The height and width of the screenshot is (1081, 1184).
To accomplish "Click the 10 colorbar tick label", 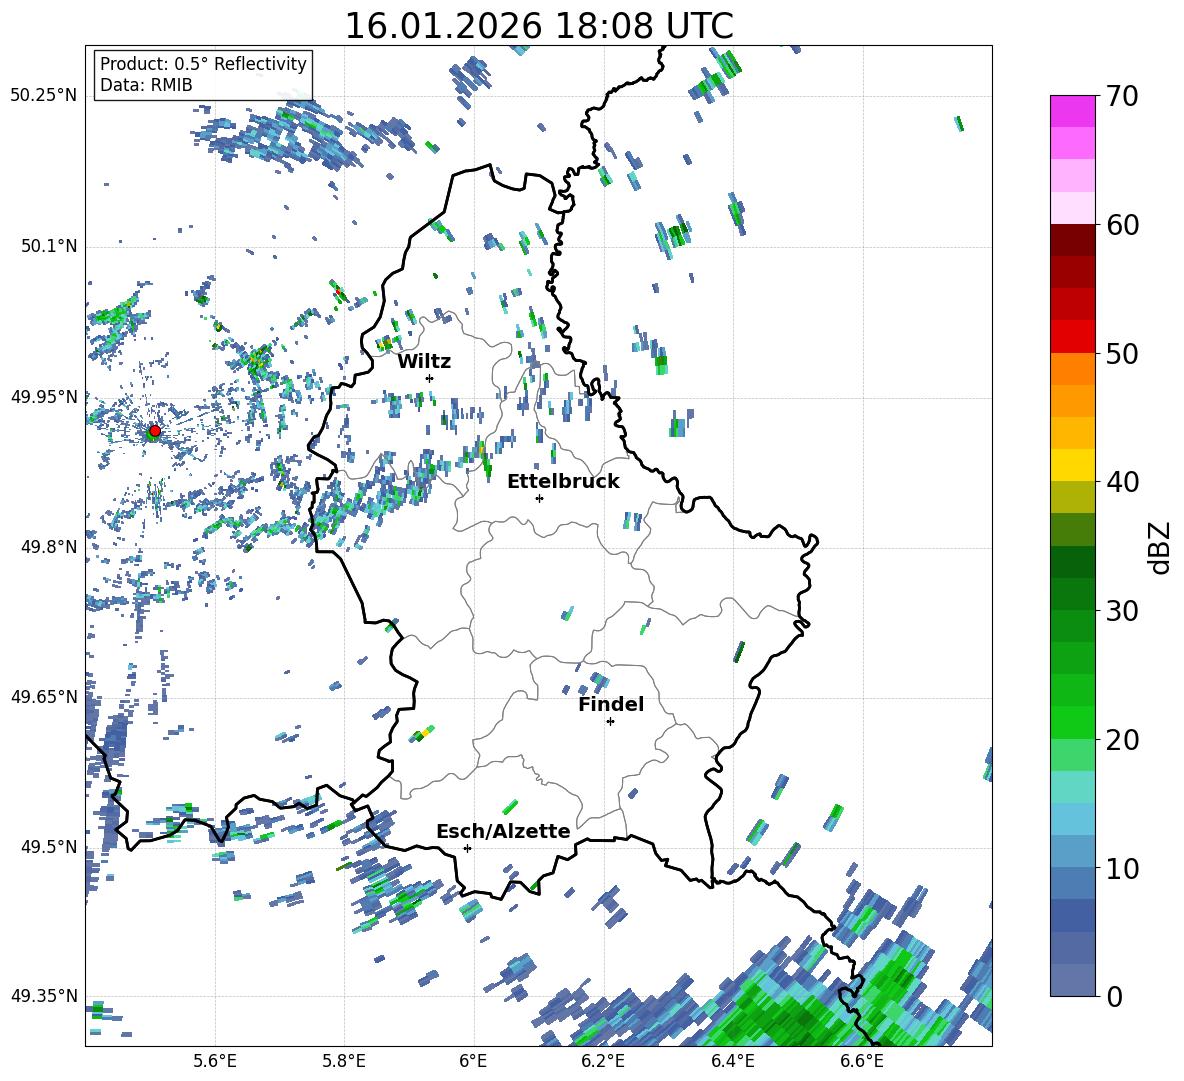I will (x=1121, y=868).
